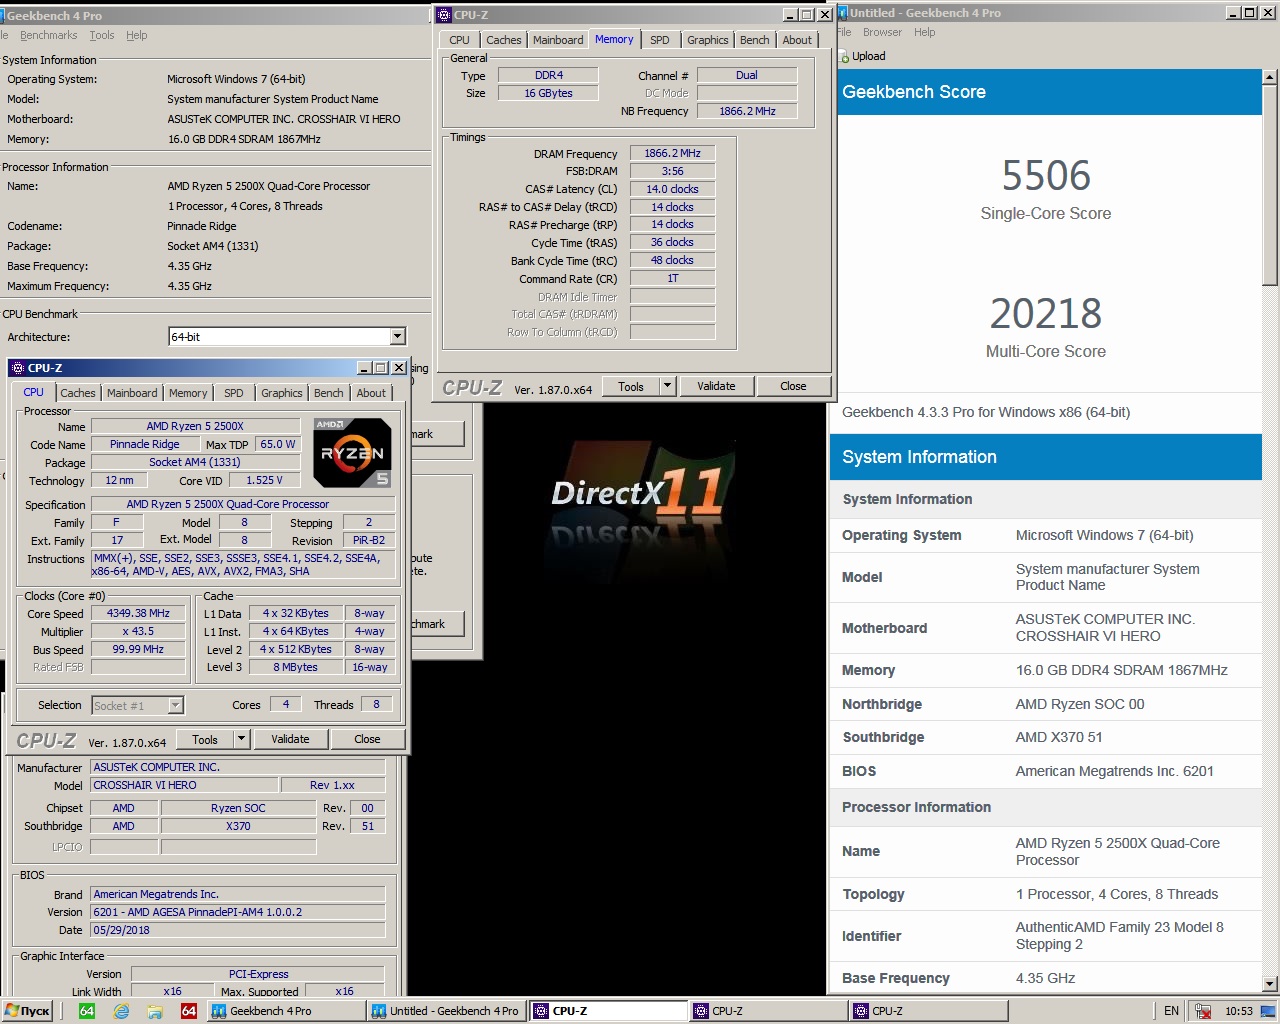Open the Help menu in Geekbench 4 Pro window
The width and height of the screenshot is (1280, 1024).
[137, 35]
